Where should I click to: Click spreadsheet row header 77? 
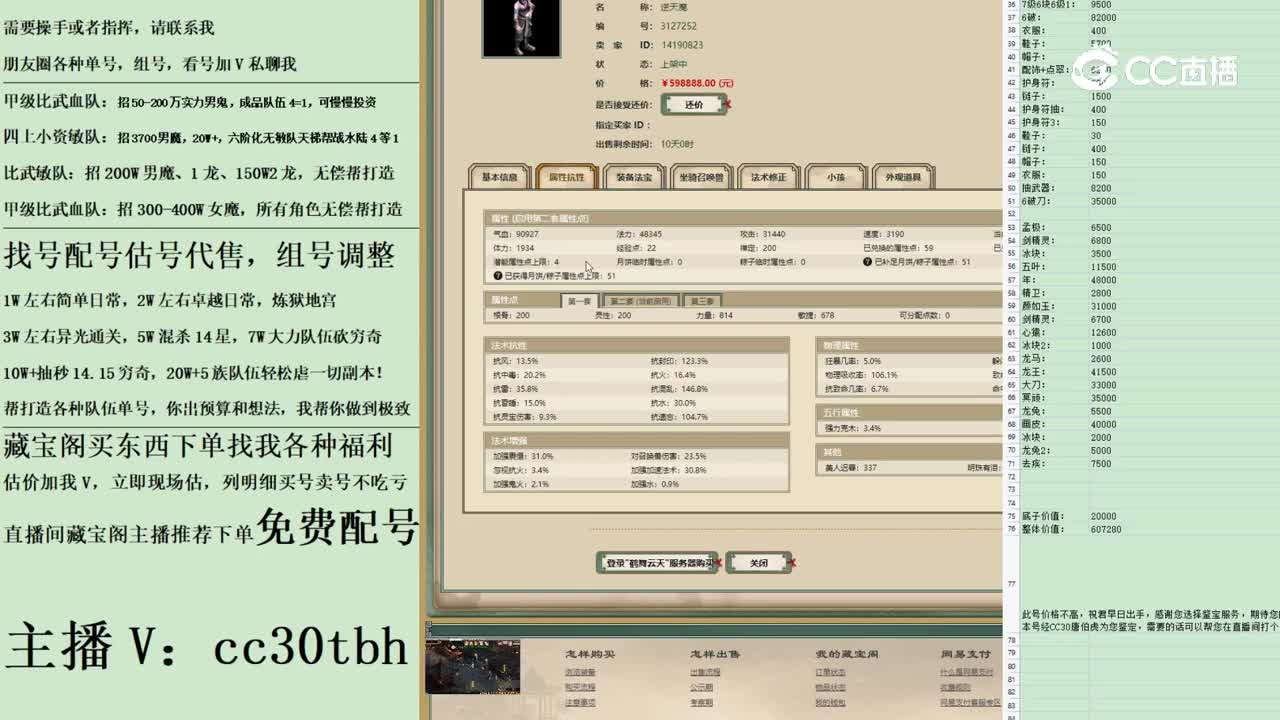(1011, 584)
